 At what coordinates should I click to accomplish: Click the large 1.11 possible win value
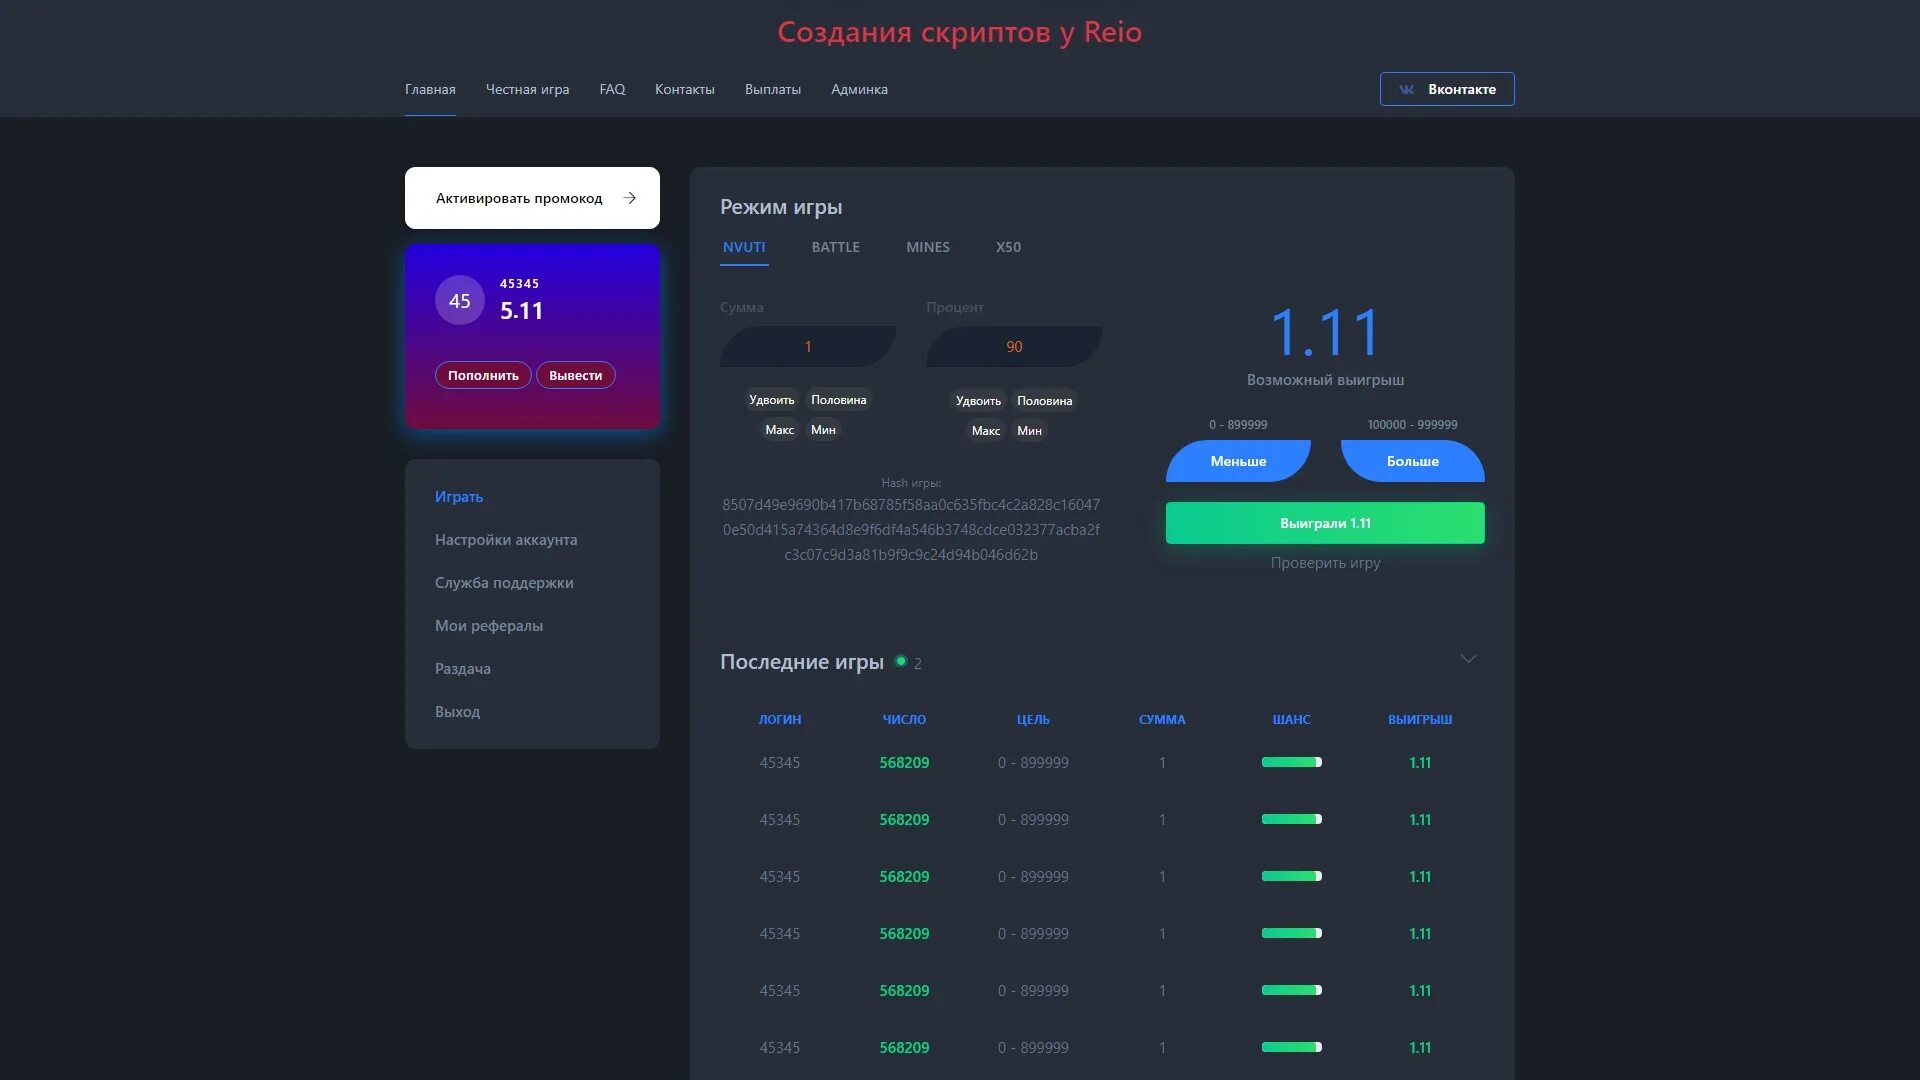[1325, 333]
